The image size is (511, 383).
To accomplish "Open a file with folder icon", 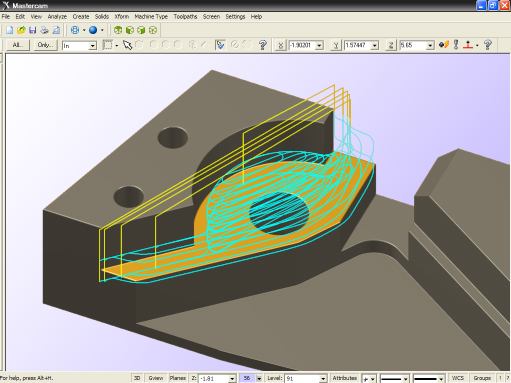I will 21,30.
